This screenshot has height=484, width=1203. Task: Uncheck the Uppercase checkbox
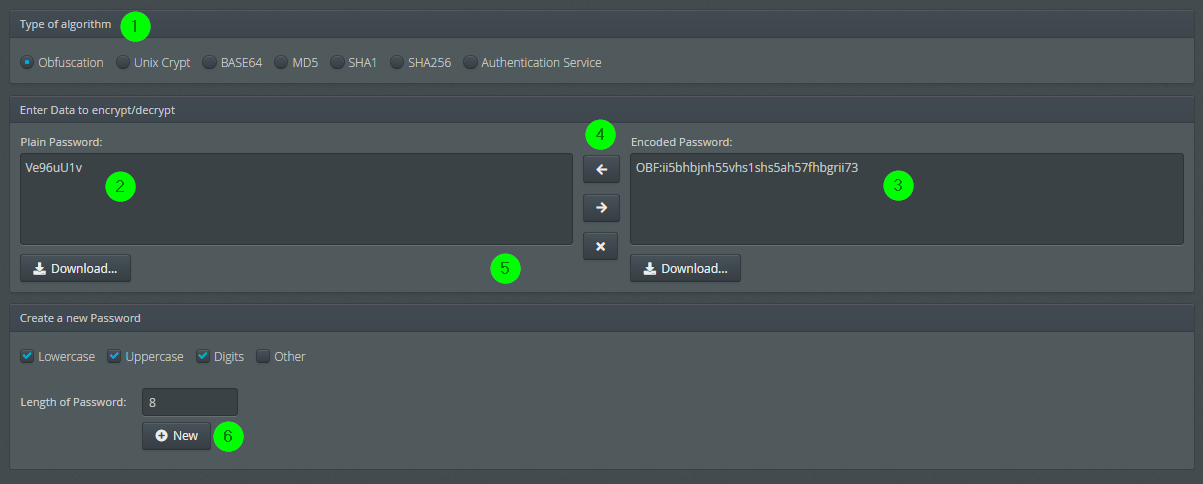(114, 356)
